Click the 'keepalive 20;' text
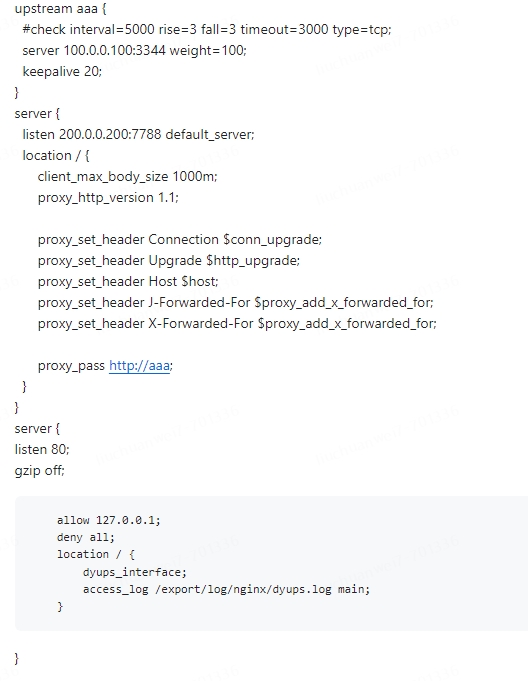Screen dimensions: 528x681 (62, 71)
